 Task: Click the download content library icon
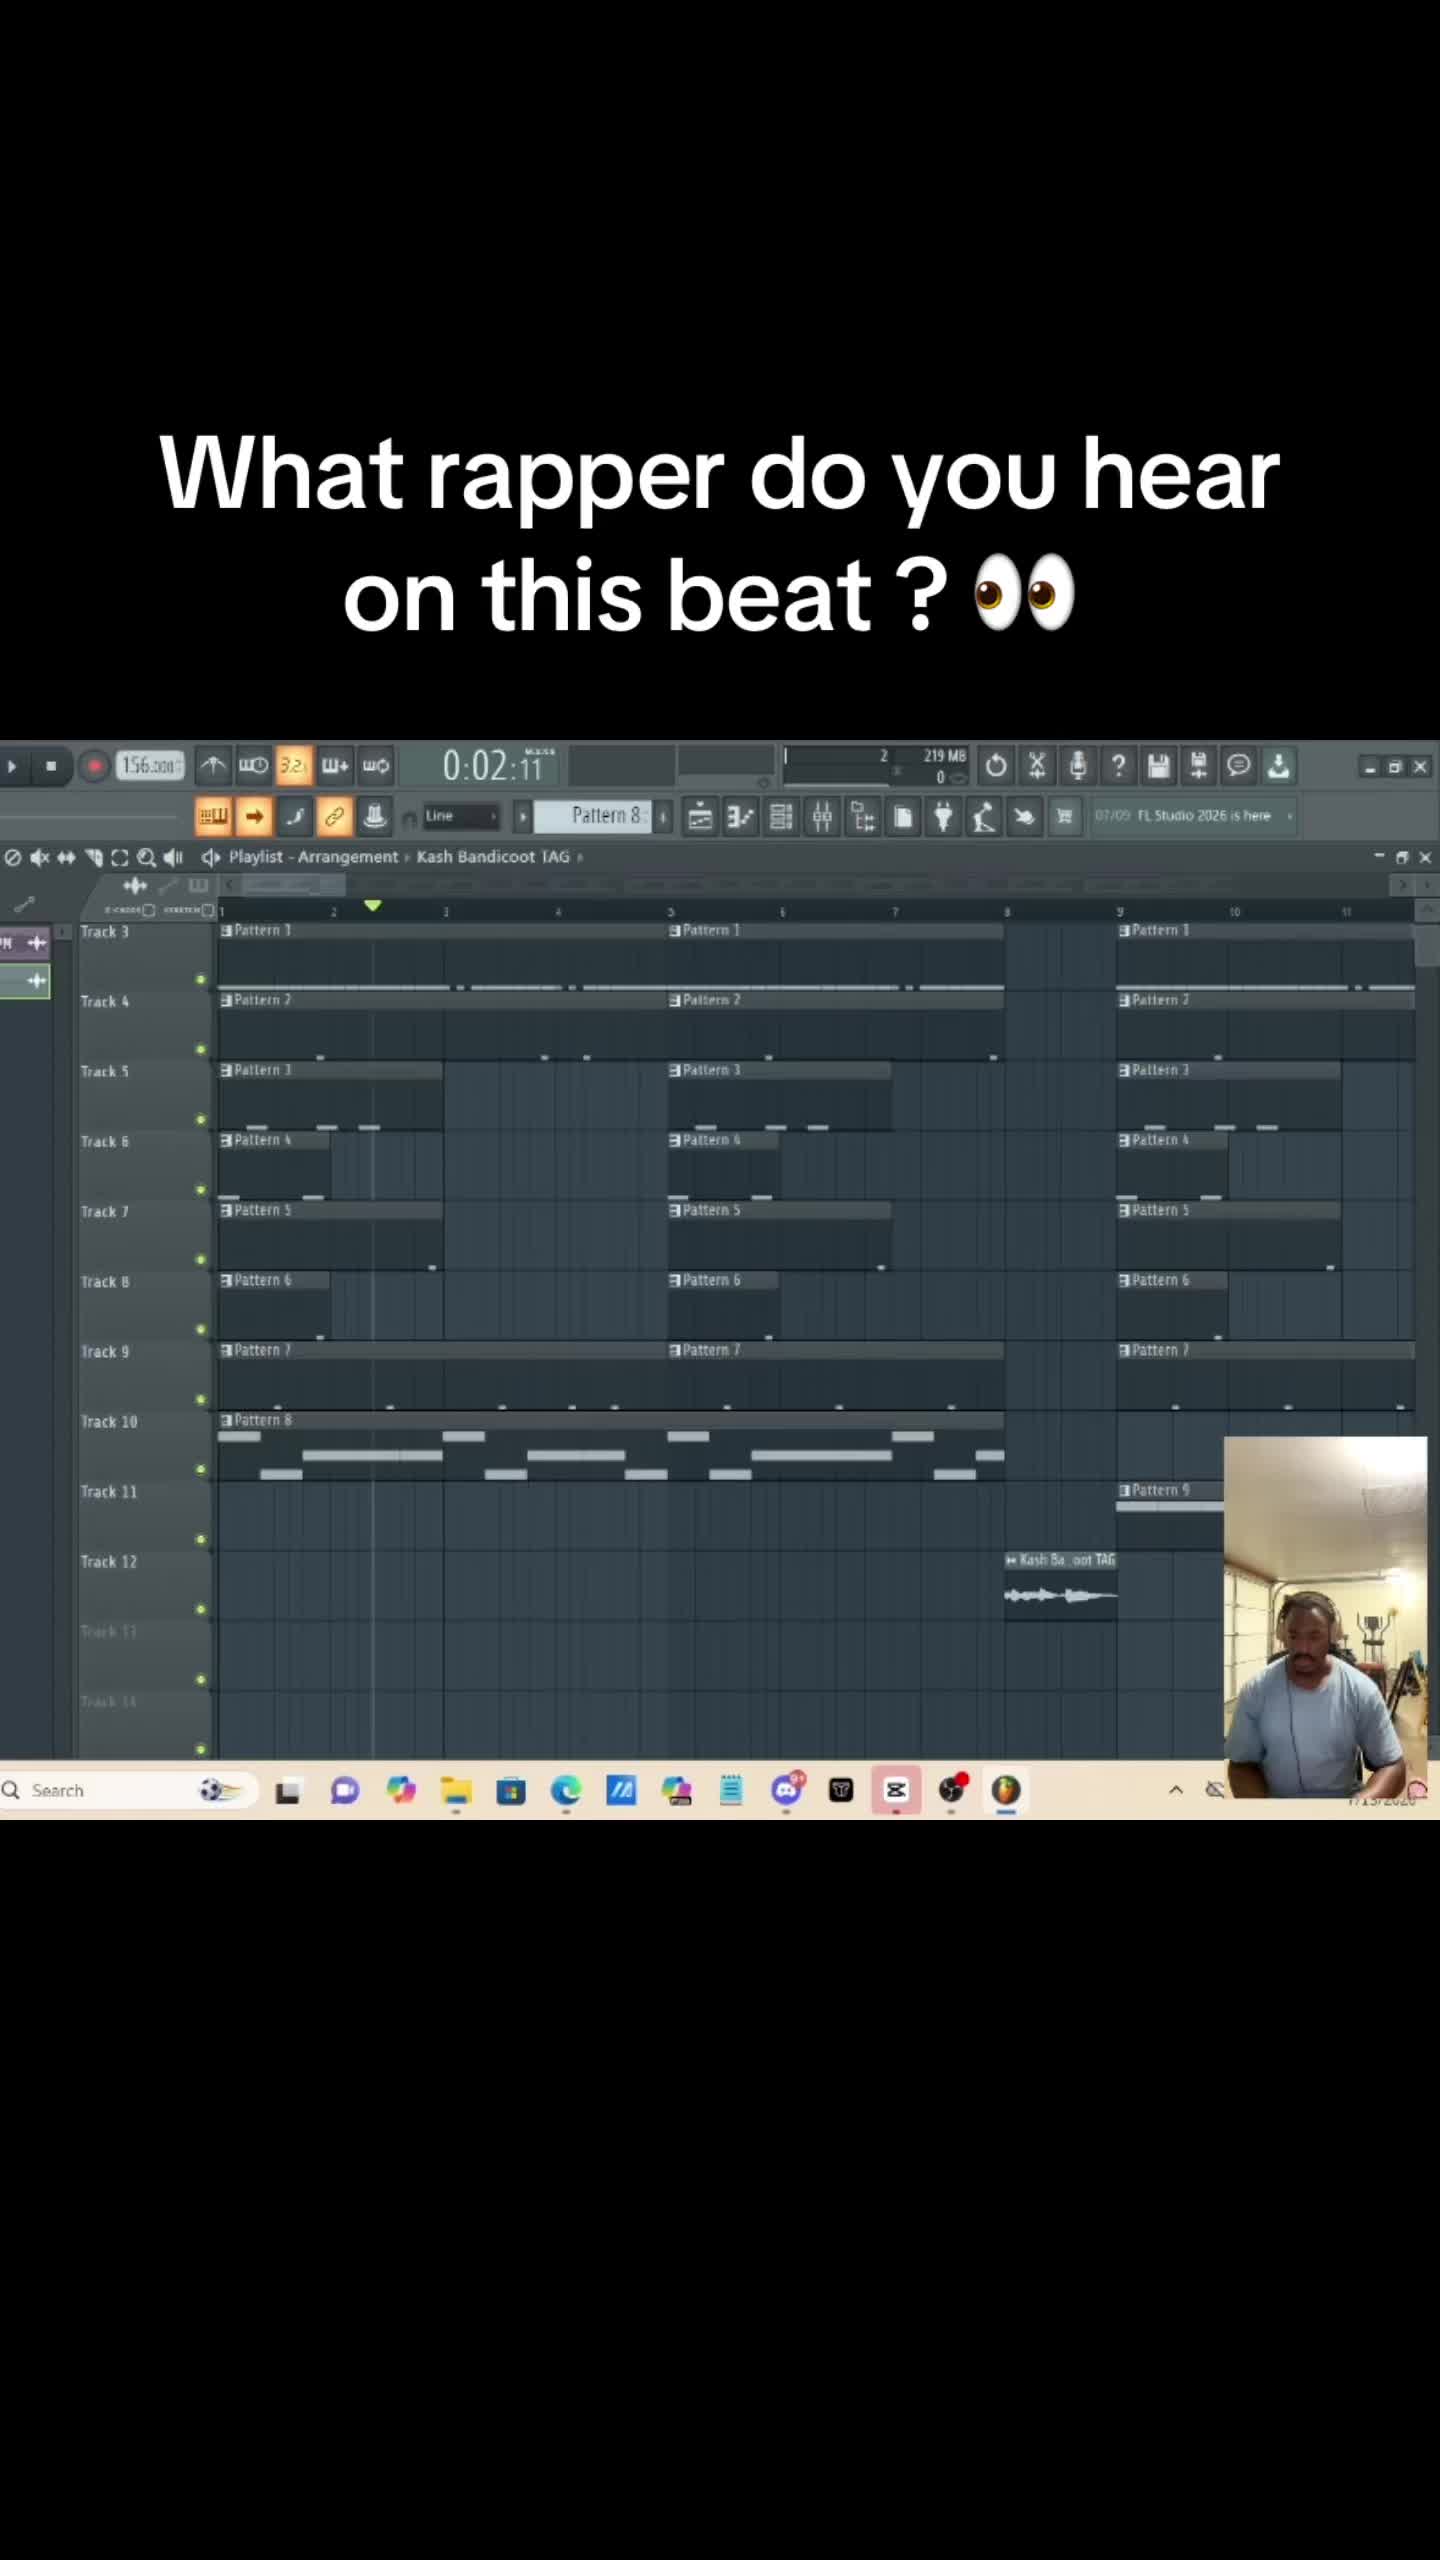click(x=1279, y=766)
